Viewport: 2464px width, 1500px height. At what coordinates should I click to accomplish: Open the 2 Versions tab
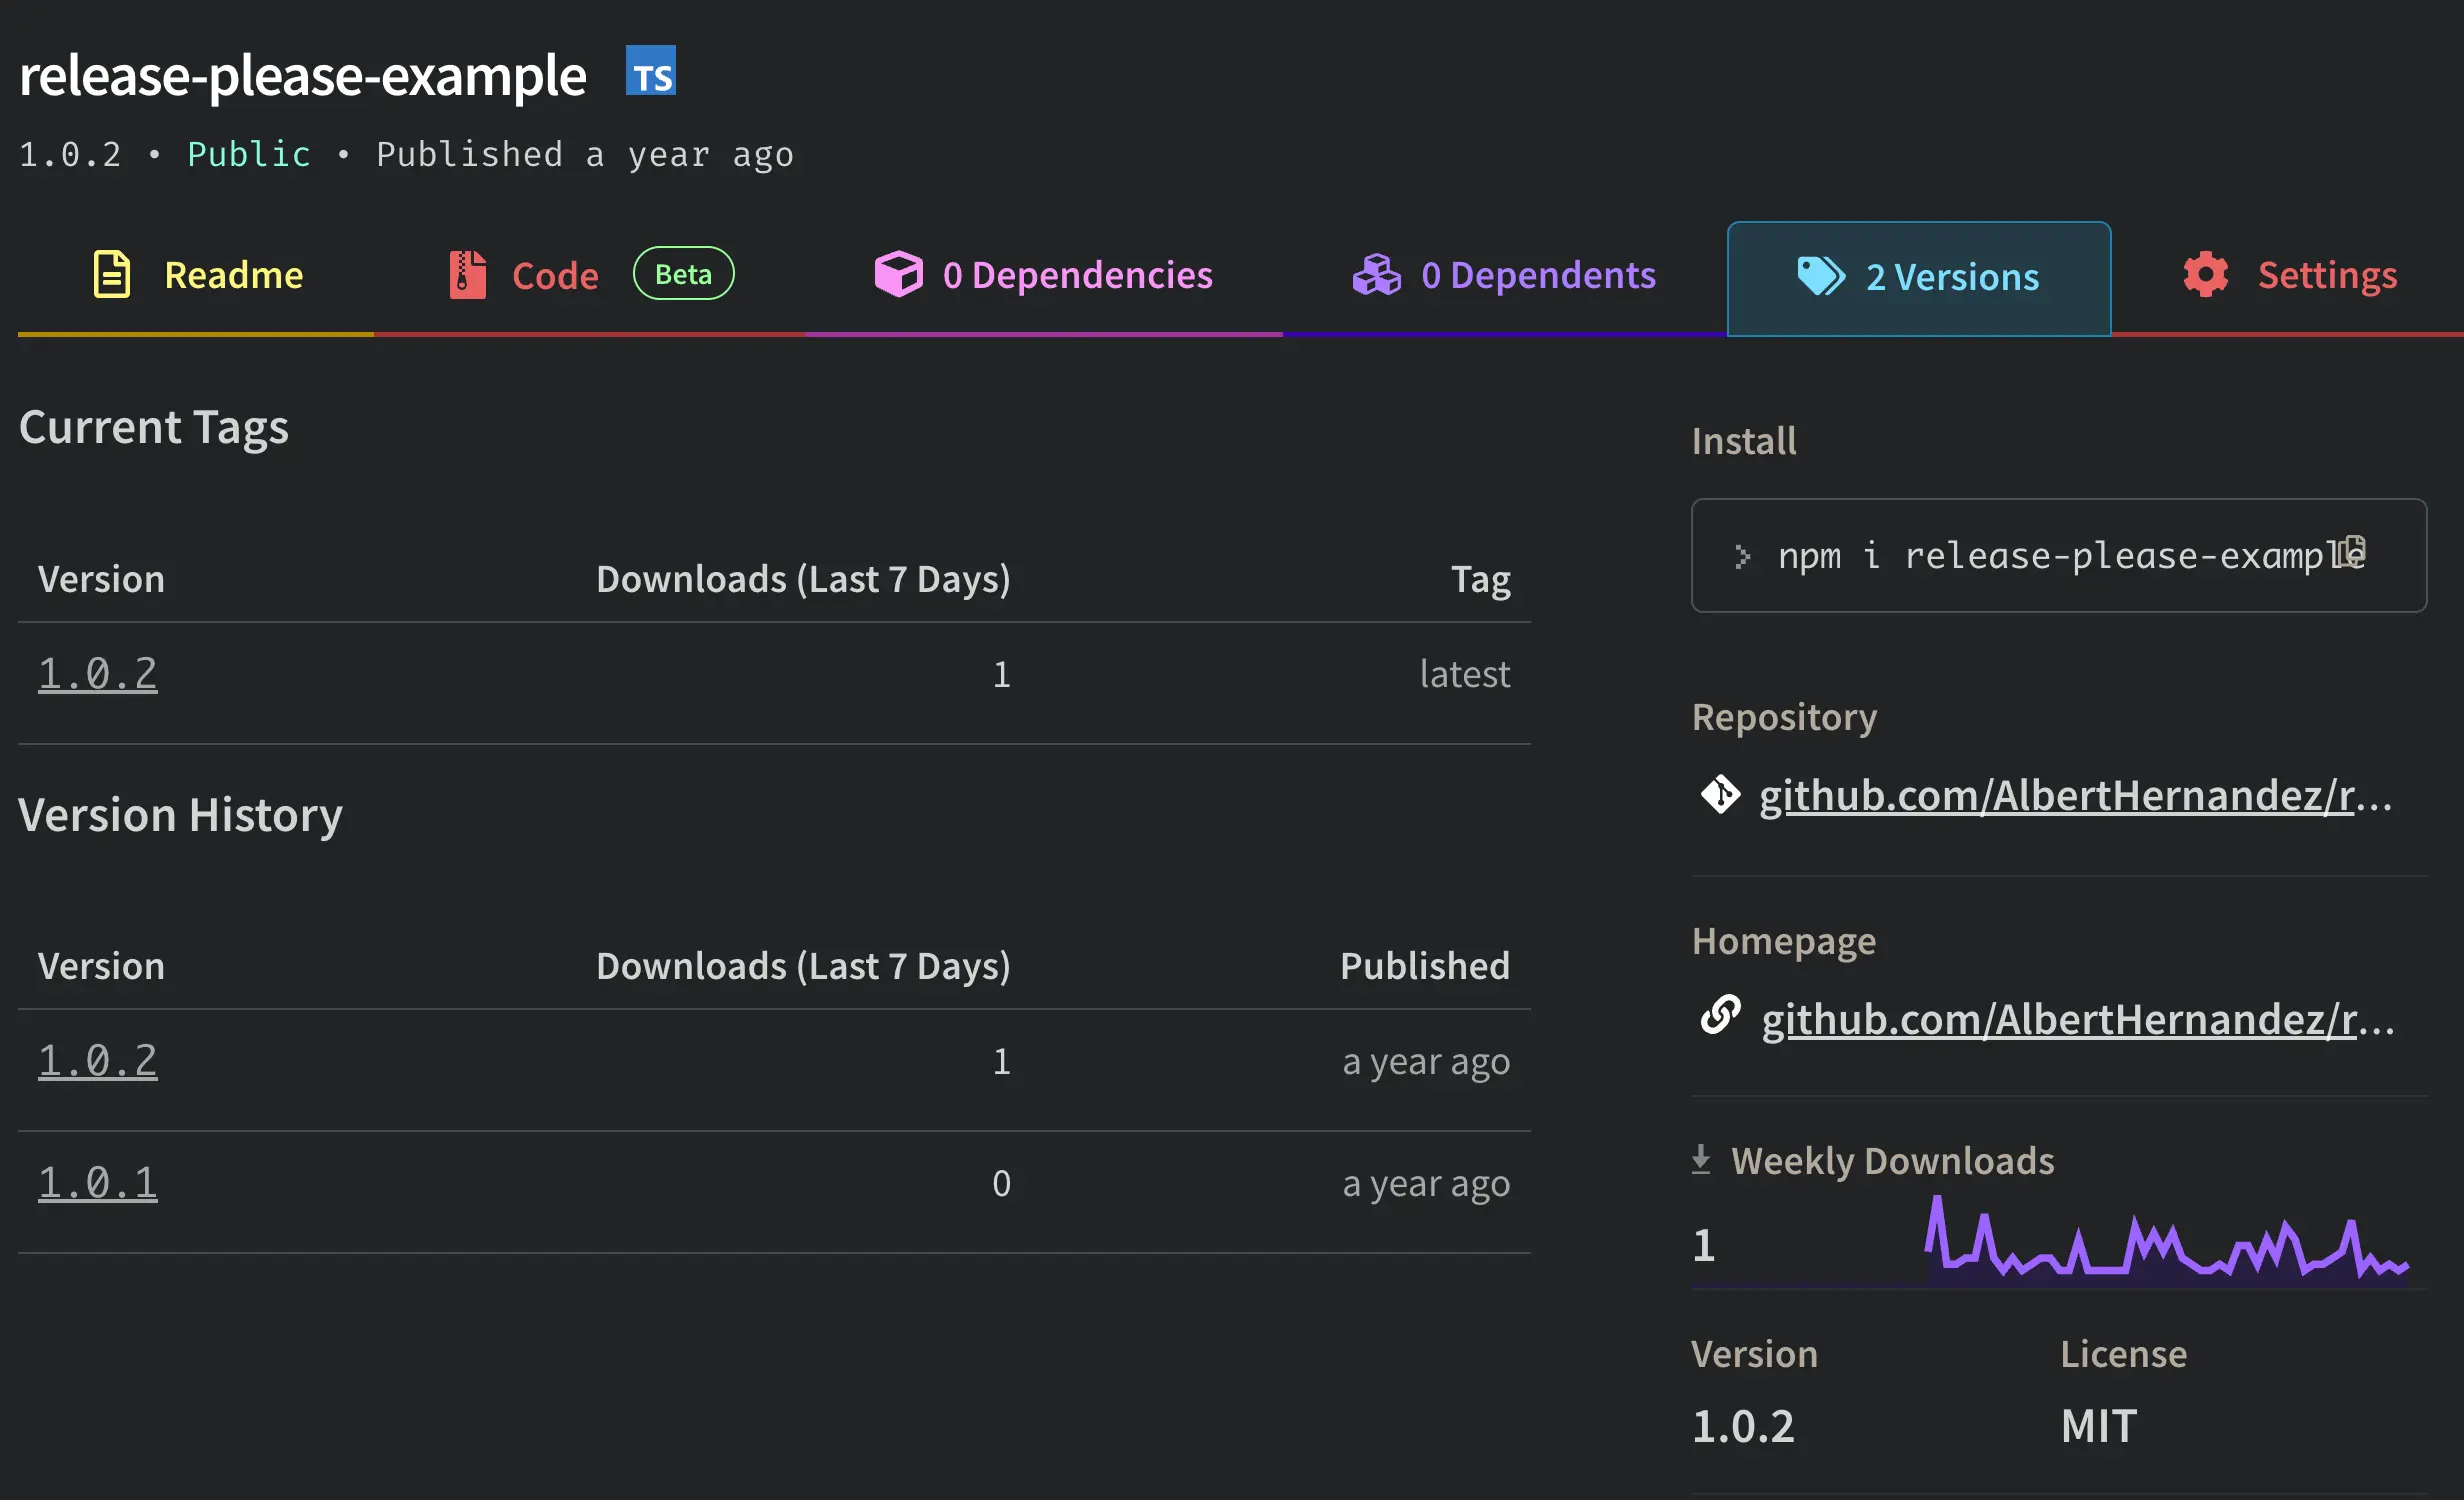pyautogui.click(x=1951, y=277)
